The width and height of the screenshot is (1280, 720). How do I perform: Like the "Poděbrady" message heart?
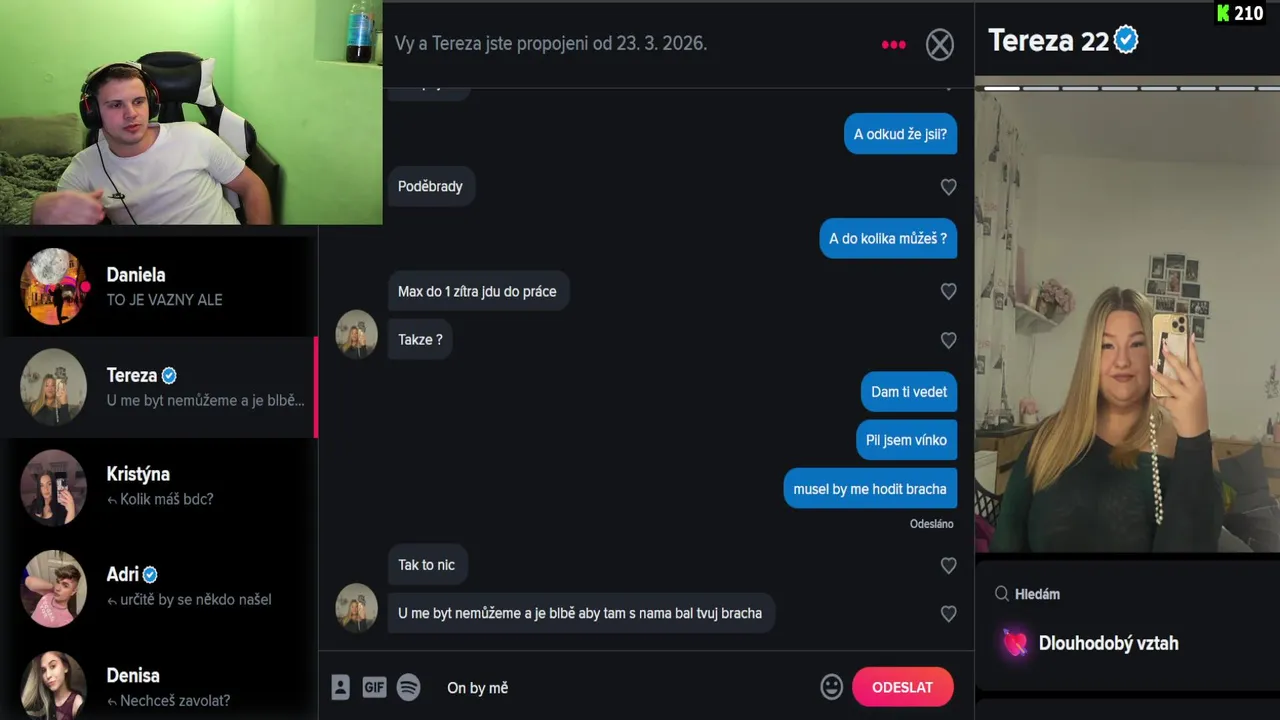[x=948, y=187]
